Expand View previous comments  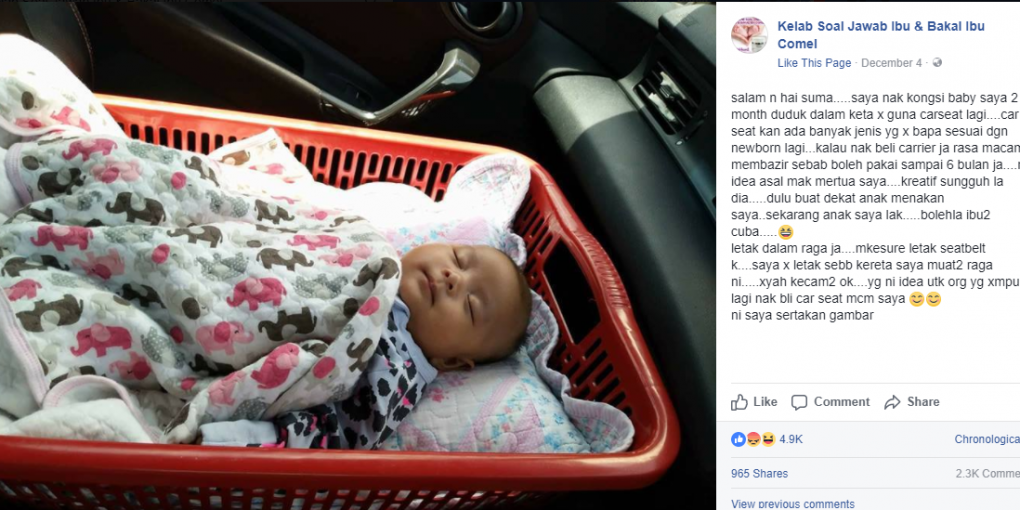click(792, 503)
